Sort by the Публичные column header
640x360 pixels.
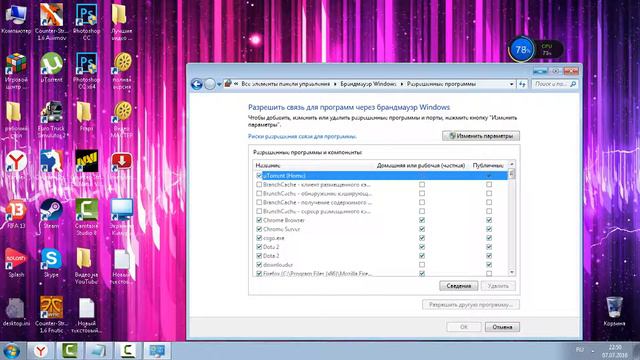click(x=488, y=165)
